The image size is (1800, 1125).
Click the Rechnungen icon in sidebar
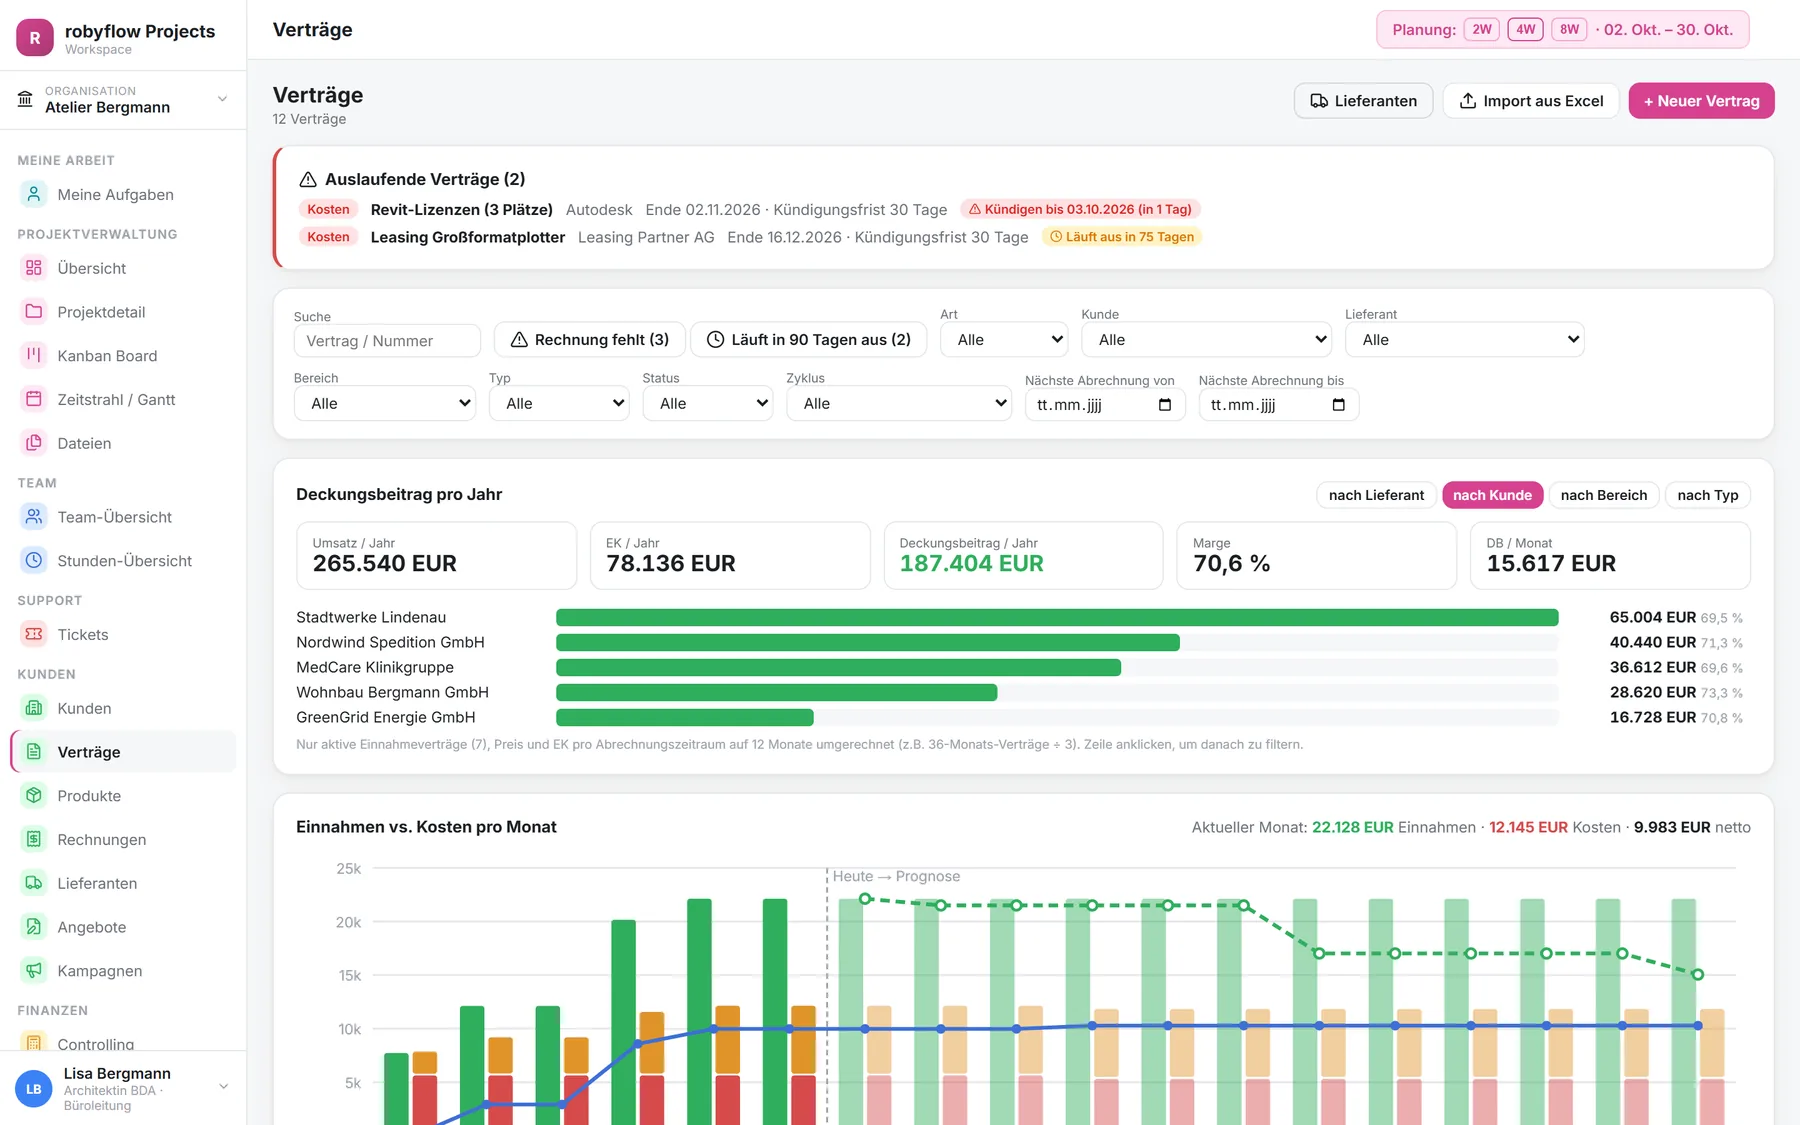click(34, 839)
